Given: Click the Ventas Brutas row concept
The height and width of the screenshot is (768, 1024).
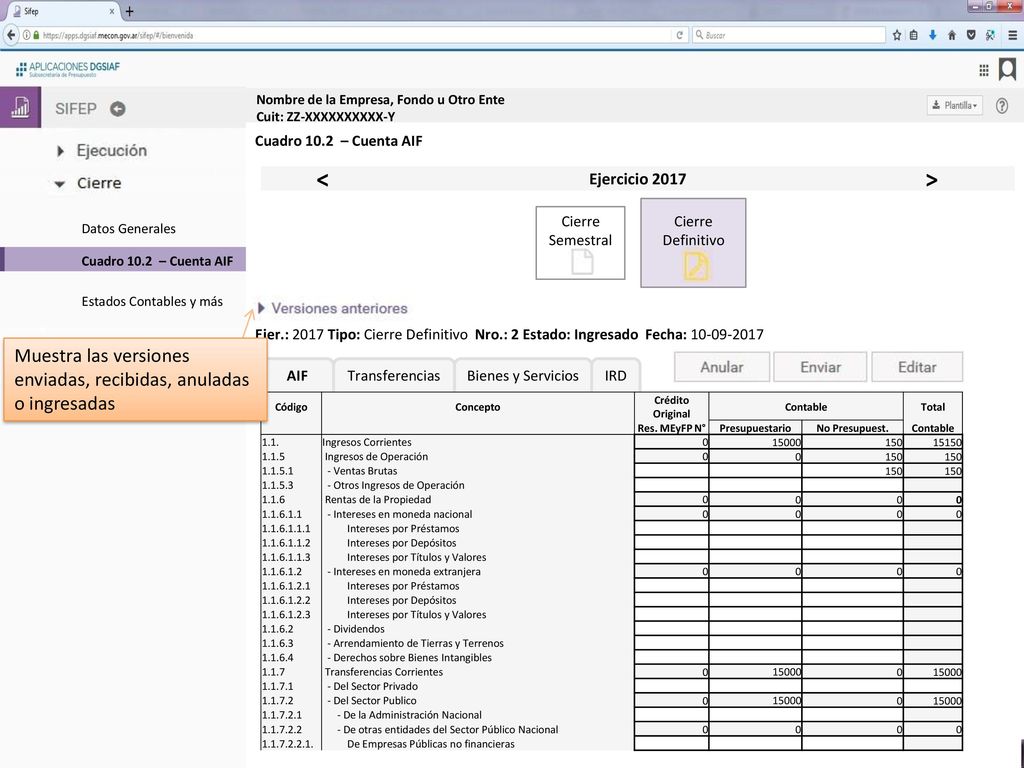Looking at the screenshot, I should [365, 471].
